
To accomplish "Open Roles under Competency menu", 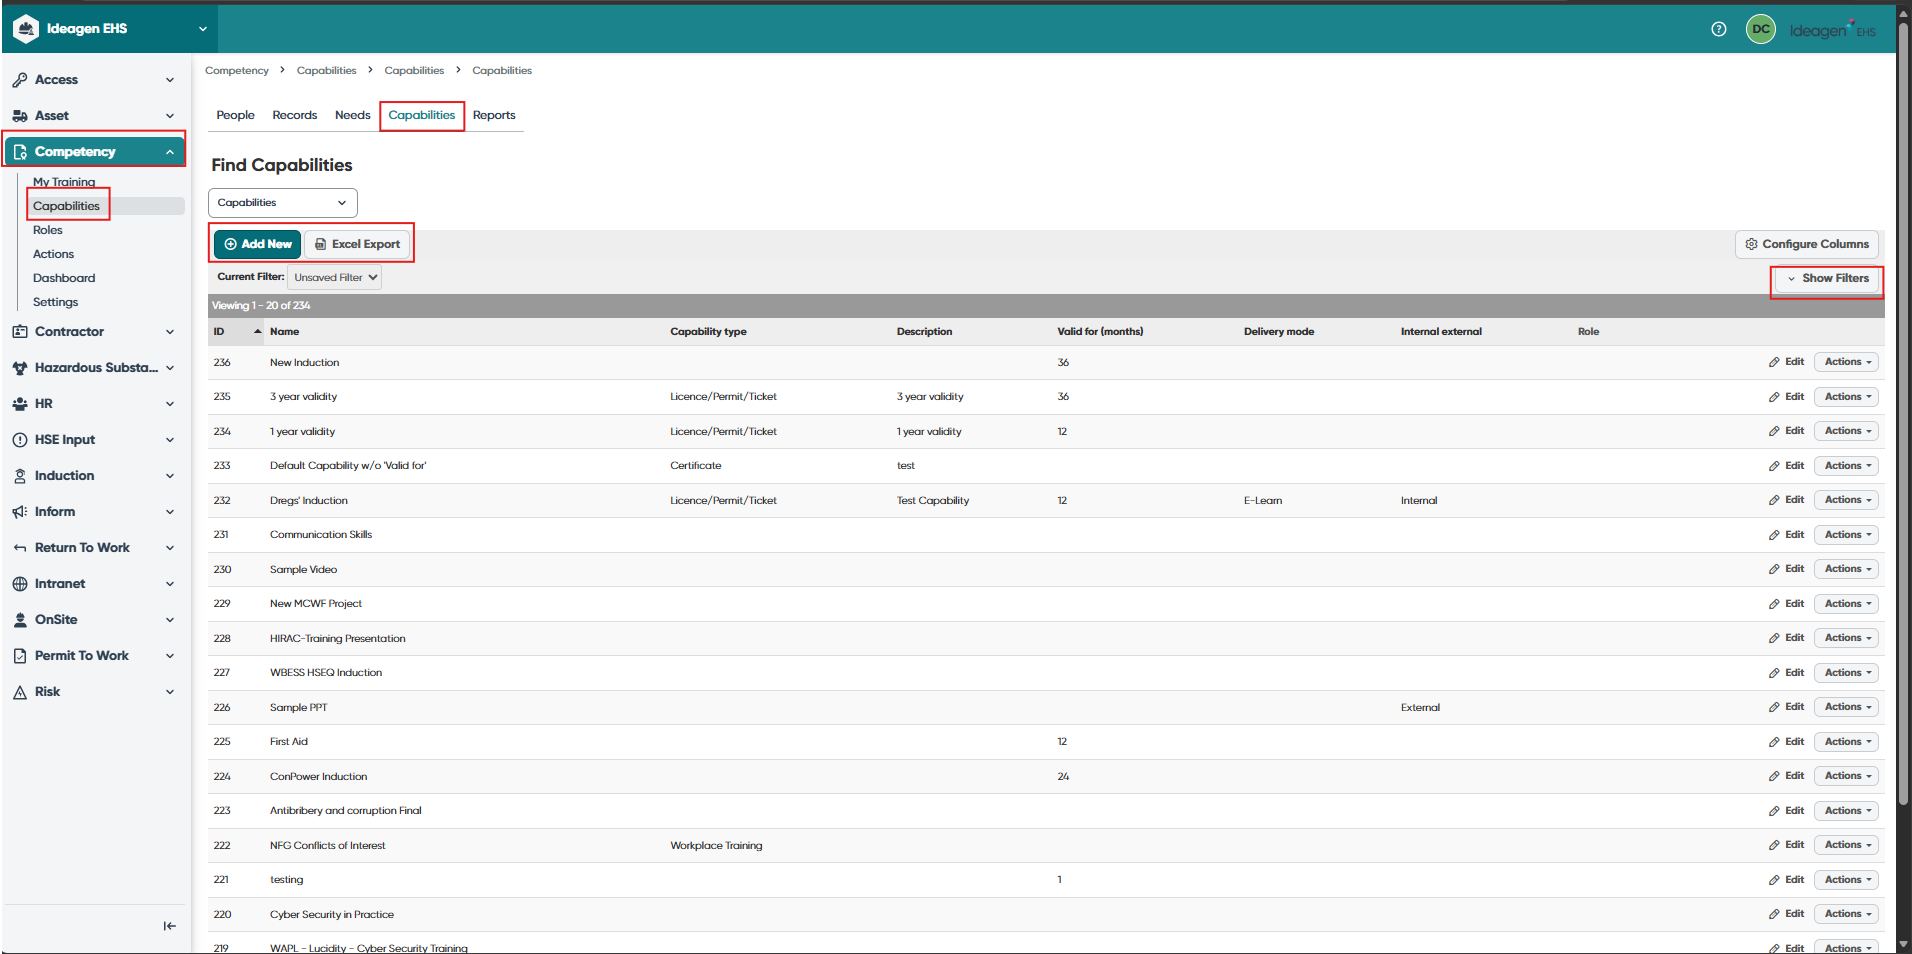I will pyautogui.click(x=48, y=230).
